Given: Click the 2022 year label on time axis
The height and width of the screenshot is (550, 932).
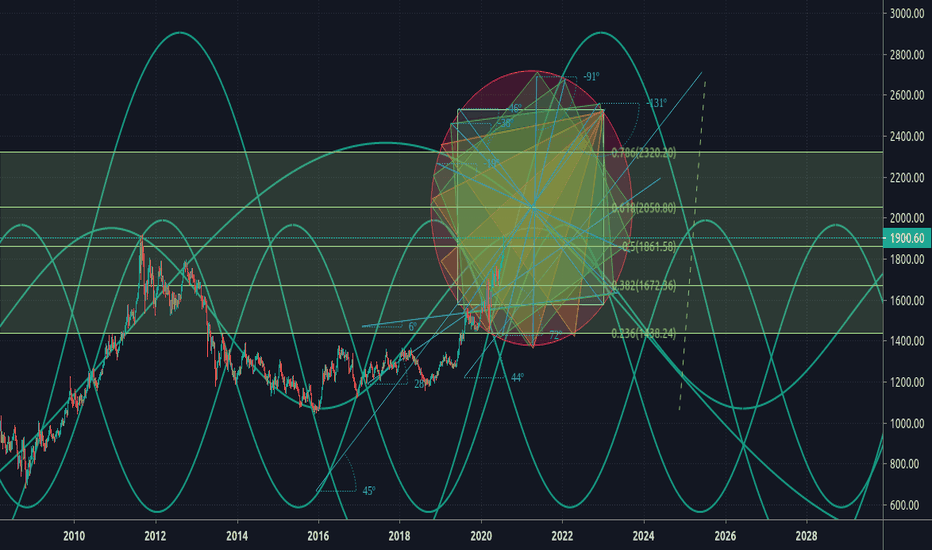Looking at the screenshot, I should pyautogui.click(x=562, y=536).
